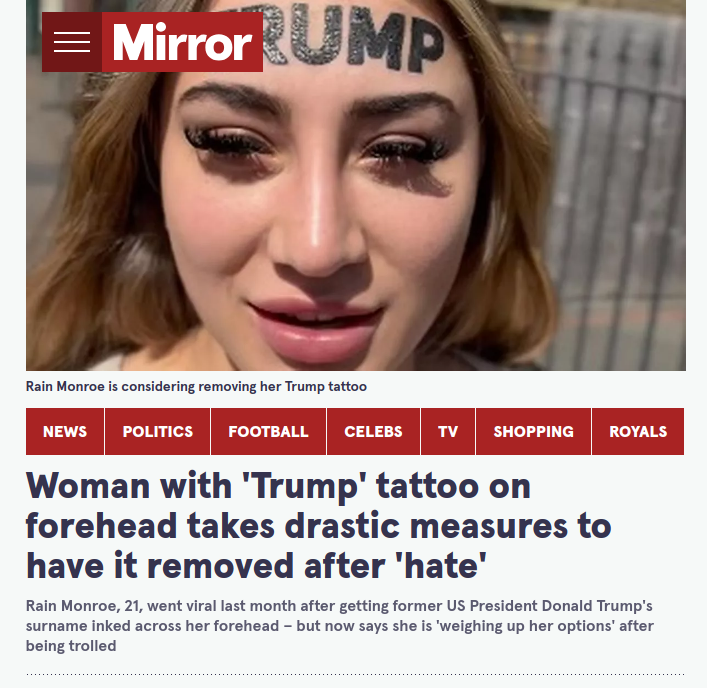Click the tattoo lettering on the forehead

[352, 36]
